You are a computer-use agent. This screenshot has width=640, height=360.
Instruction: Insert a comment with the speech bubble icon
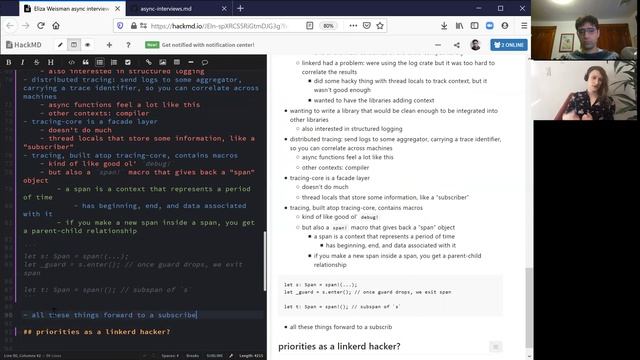point(205,62)
